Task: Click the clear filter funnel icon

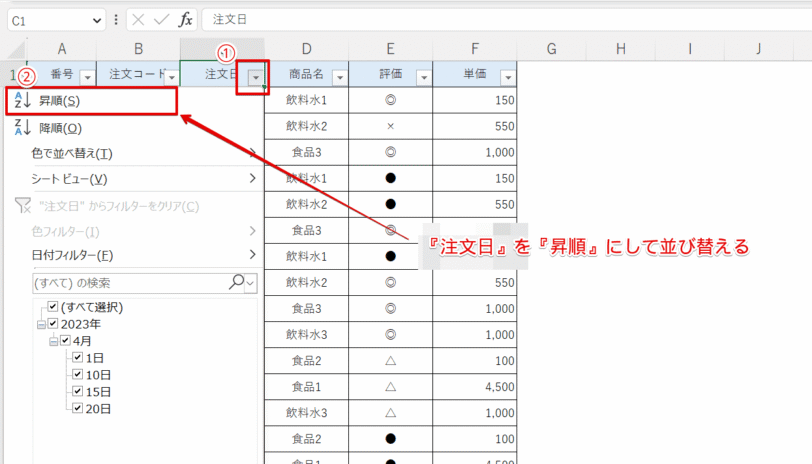Action: 23,206
